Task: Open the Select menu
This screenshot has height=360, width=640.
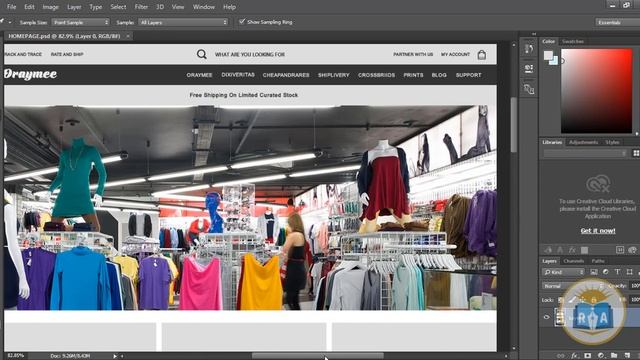Action: pos(118,7)
